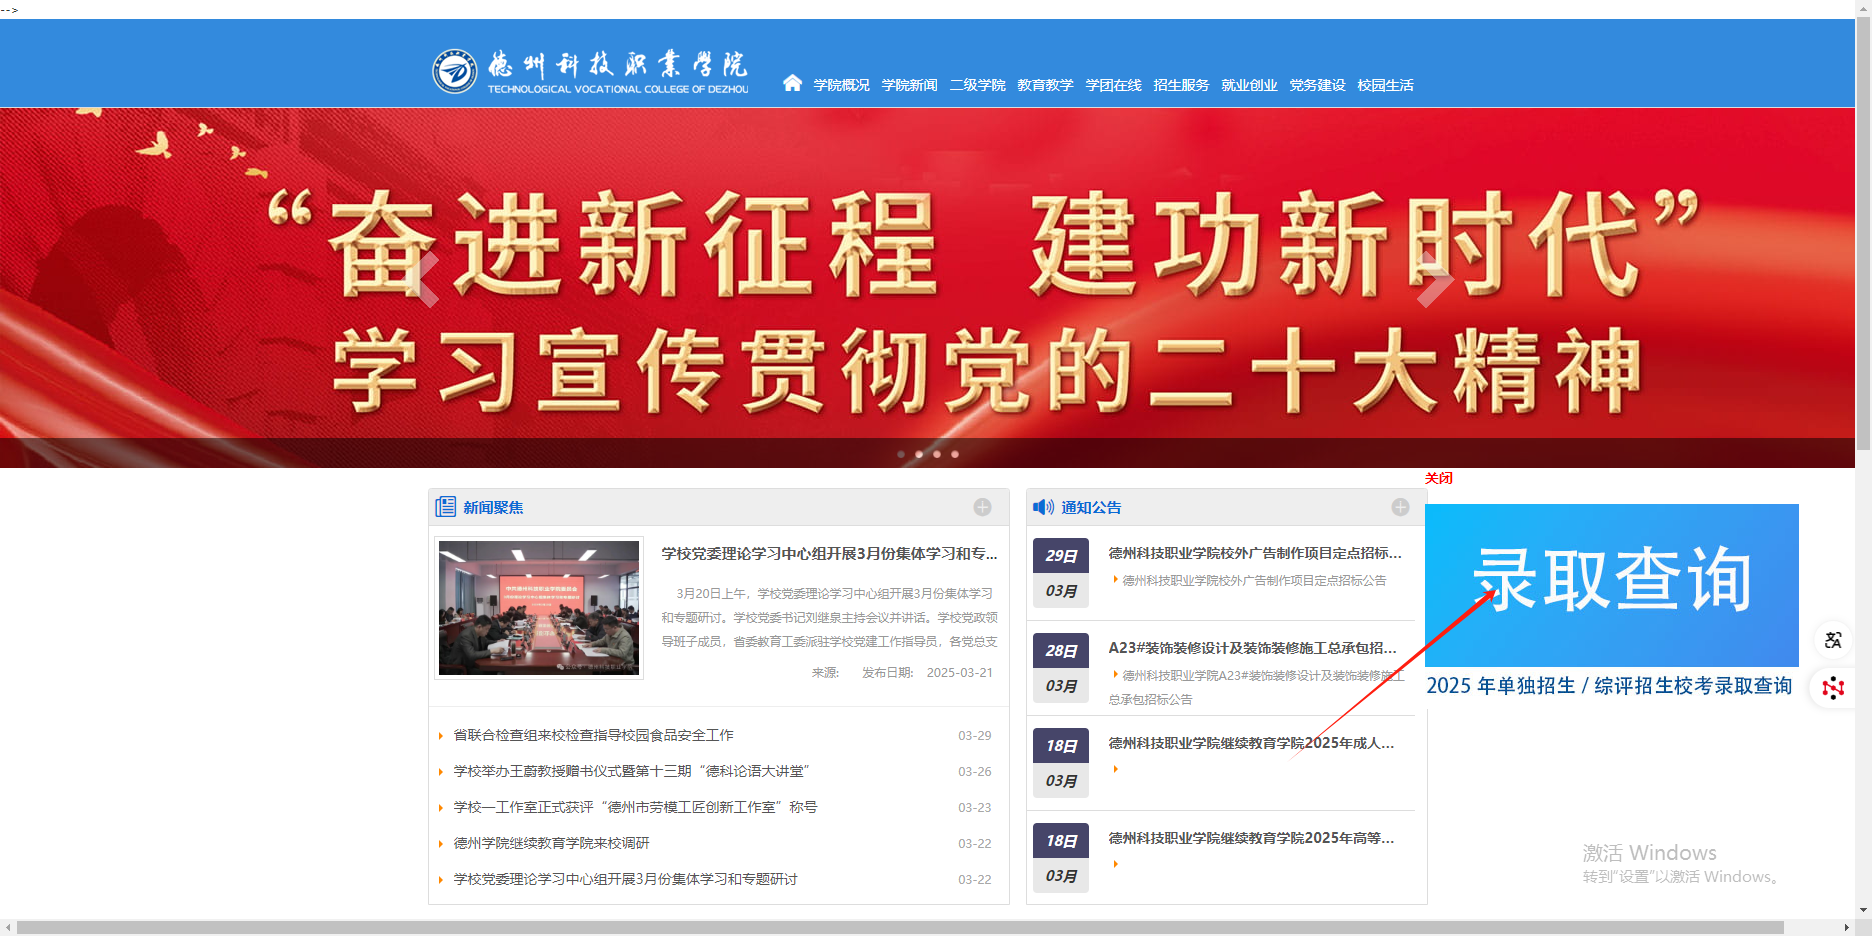The height and width of the screenshot is (936, 1872).
Task: Open the news 省联合检查组来校检查指导校园食品安全工作
Action: pos(593,734)
